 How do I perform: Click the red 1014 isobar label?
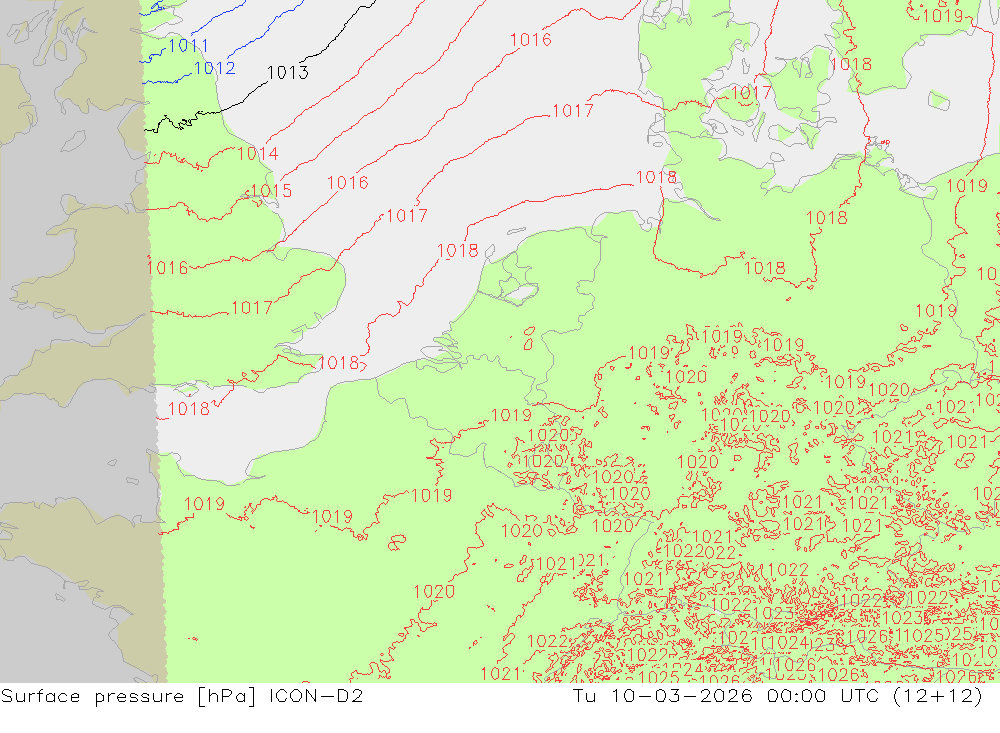[258, 154]
